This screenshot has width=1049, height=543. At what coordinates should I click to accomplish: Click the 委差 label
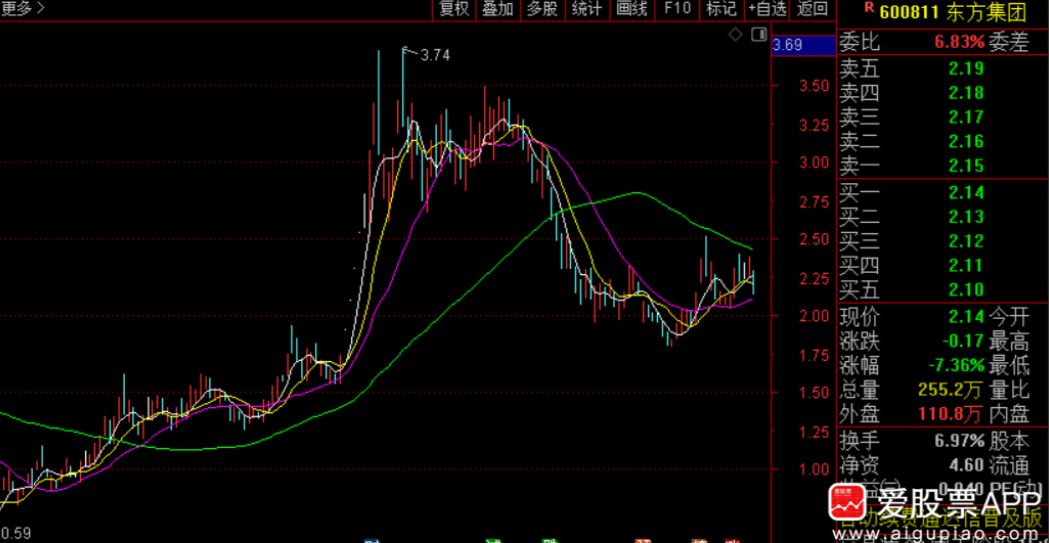tap(1009, 43)
